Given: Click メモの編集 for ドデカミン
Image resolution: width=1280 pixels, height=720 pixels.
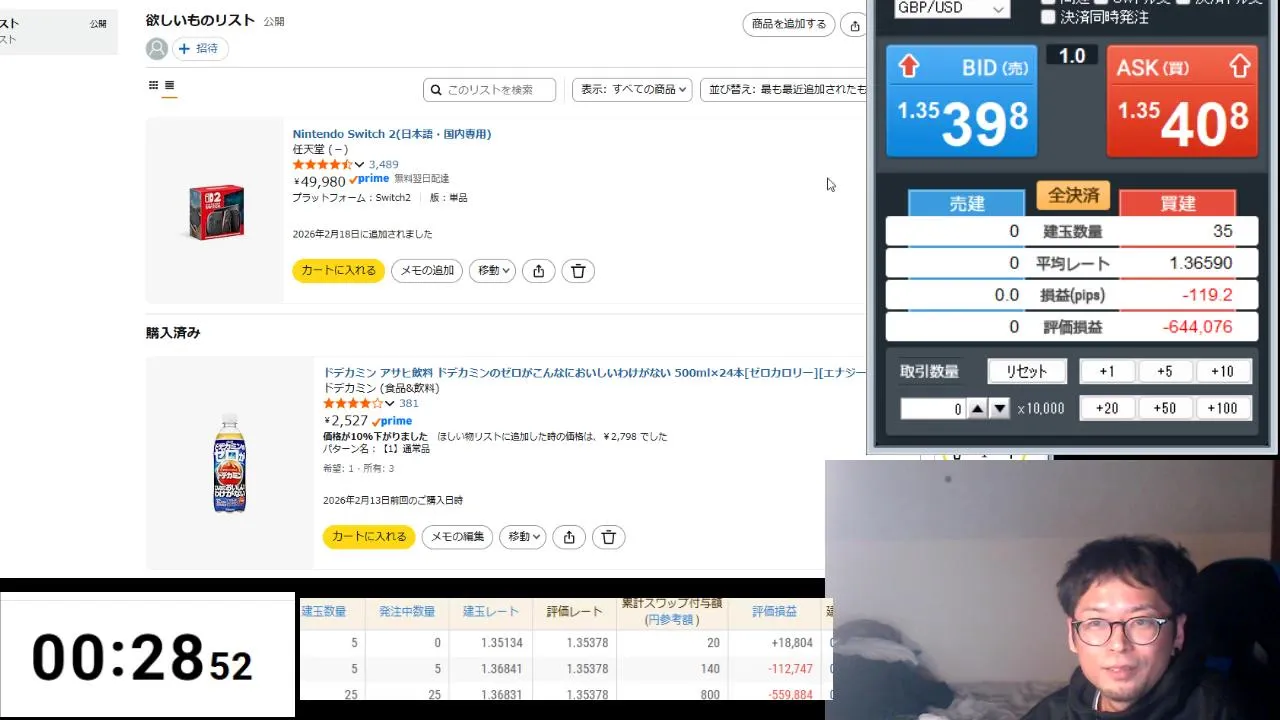Looking at the screenshot, I should click(457, 537).
